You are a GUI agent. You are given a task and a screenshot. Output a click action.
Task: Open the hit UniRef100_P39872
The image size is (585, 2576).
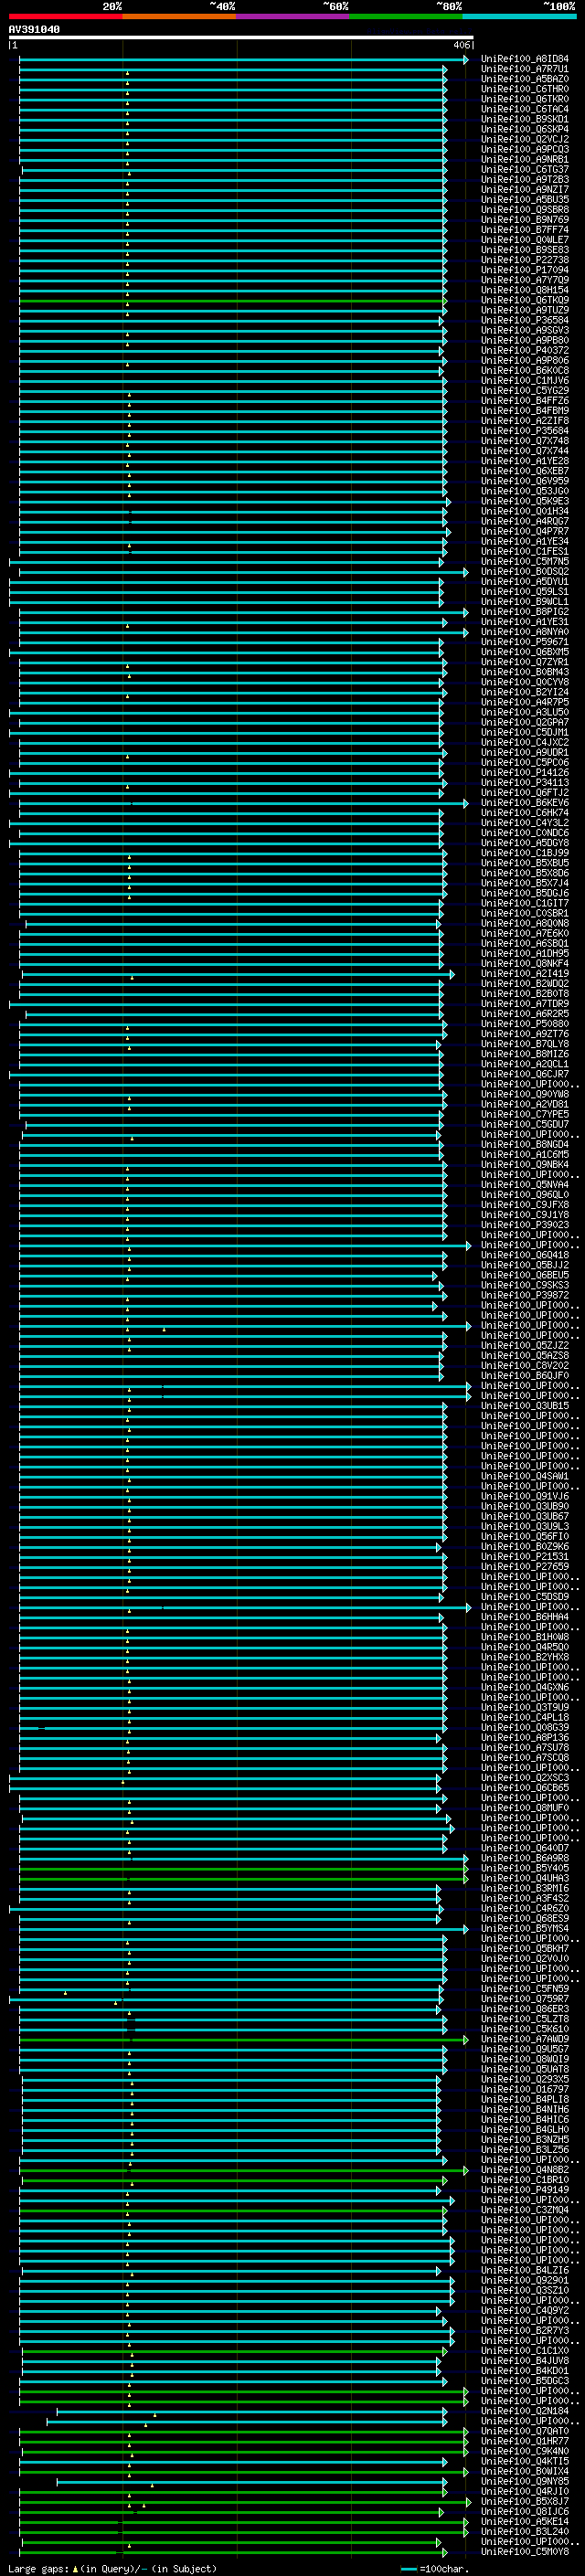pos(525,1295)
